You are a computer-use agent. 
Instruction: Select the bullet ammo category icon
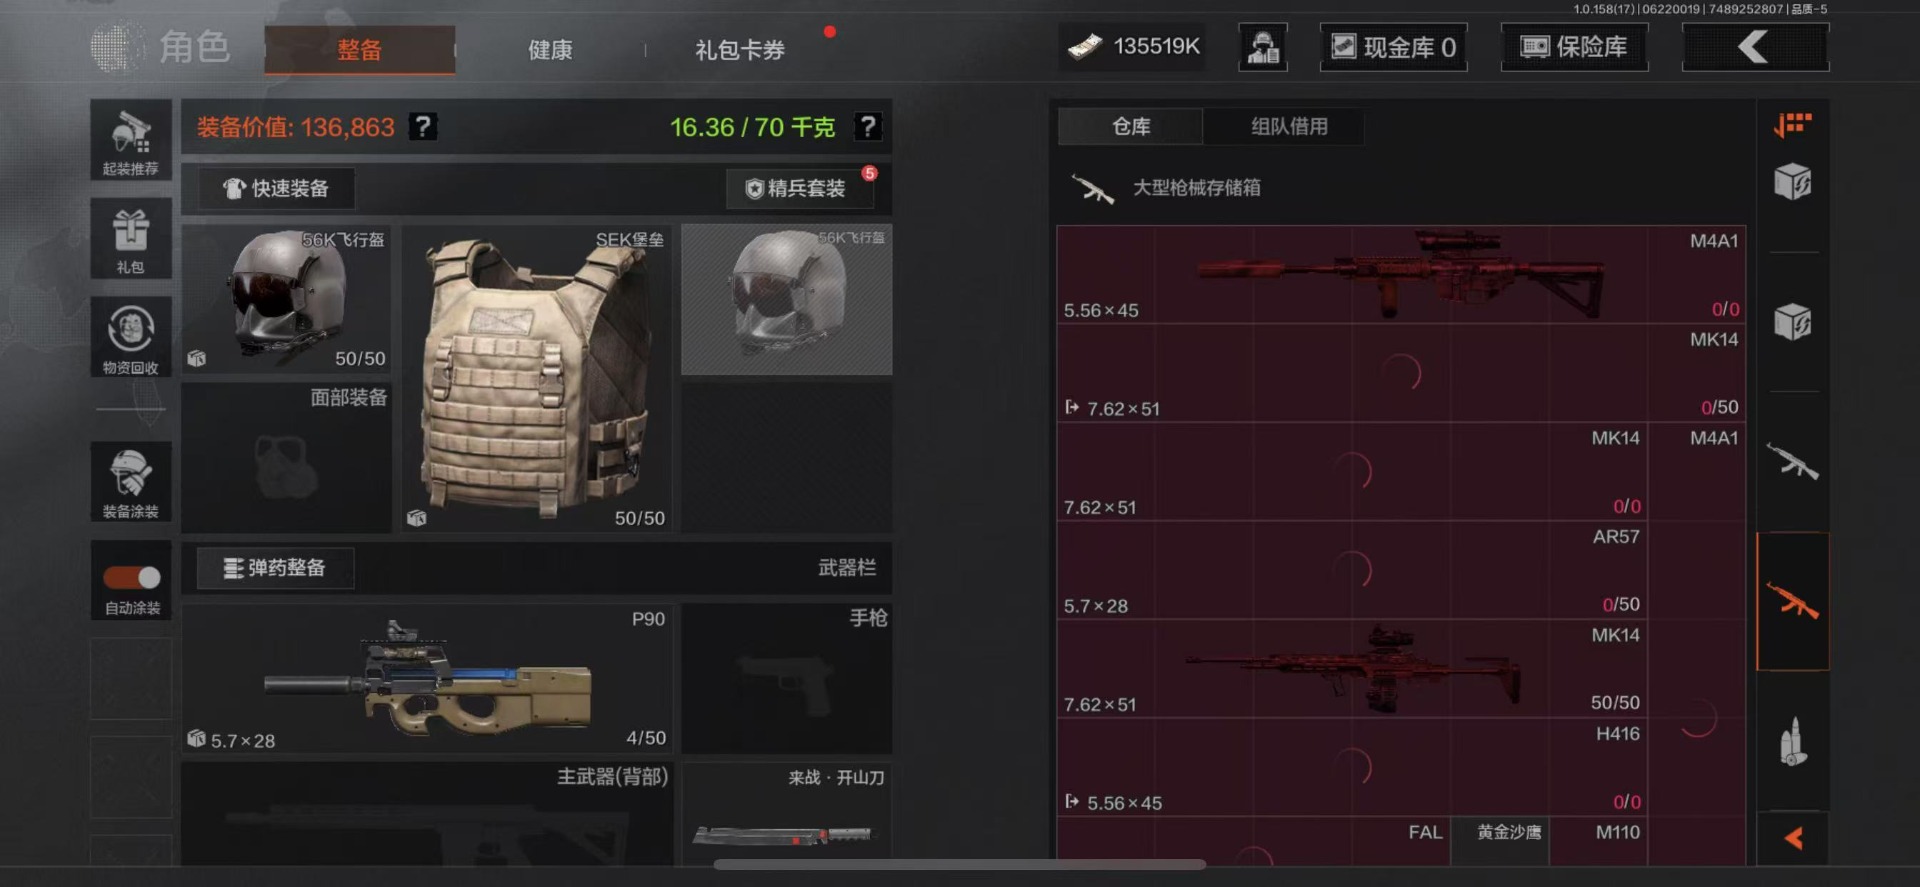(x=1793, y=742)
